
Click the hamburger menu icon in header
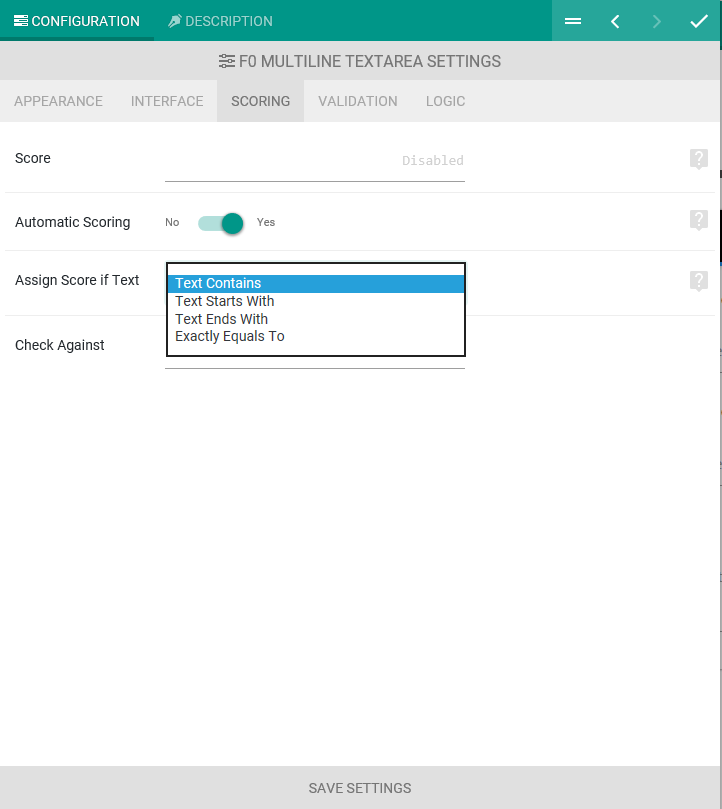[573, 21]
